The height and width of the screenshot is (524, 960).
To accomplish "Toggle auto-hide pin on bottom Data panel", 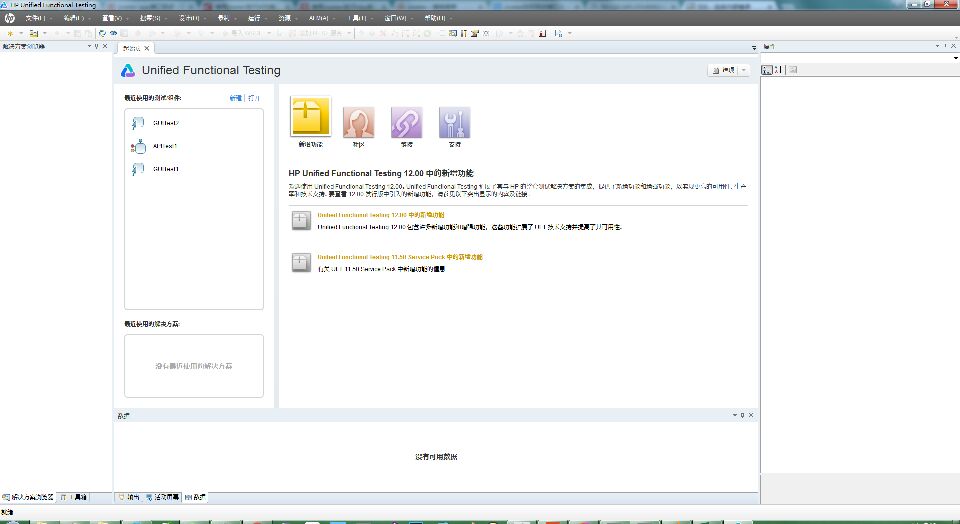I will point(742,414).
